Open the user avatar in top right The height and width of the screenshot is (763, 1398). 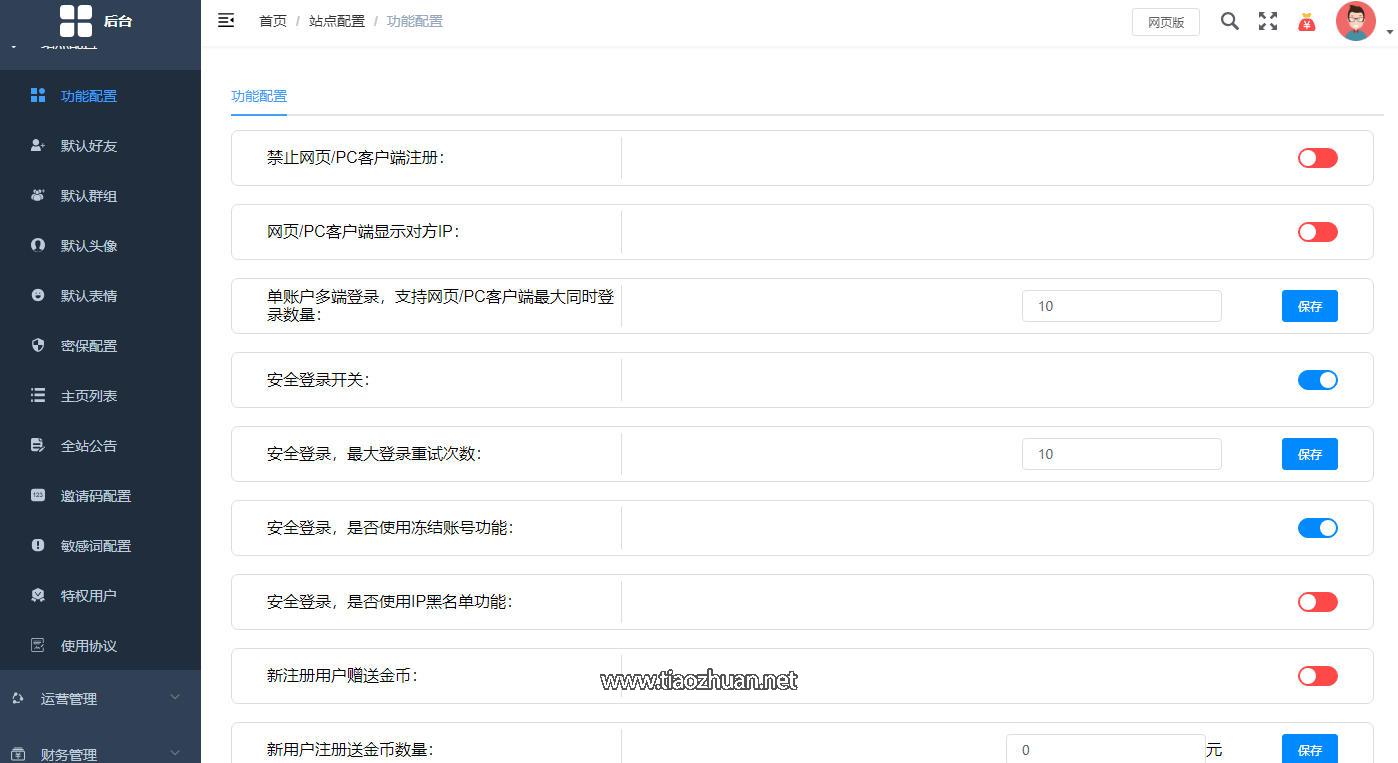point(1355,20)
